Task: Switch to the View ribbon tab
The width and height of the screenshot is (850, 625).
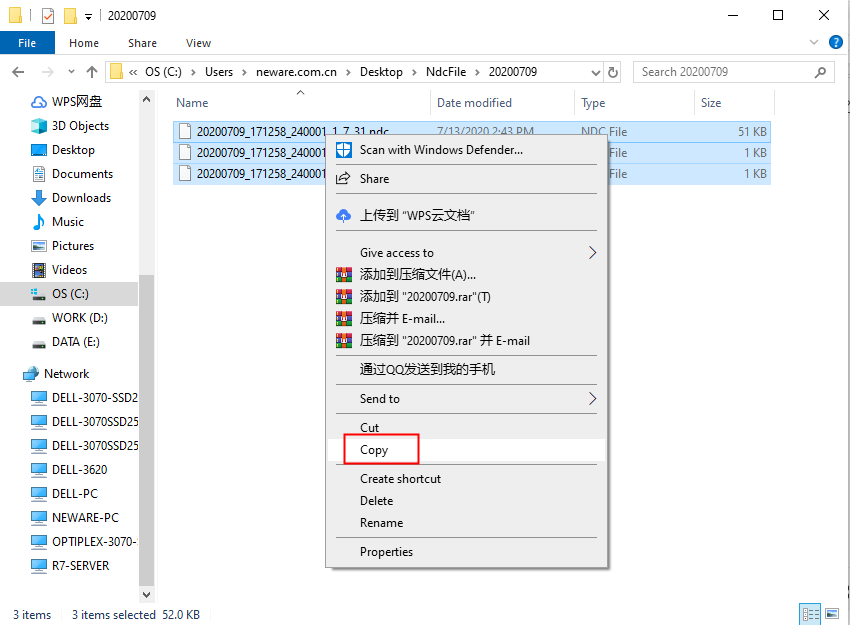Action: (x=198, y=43)
